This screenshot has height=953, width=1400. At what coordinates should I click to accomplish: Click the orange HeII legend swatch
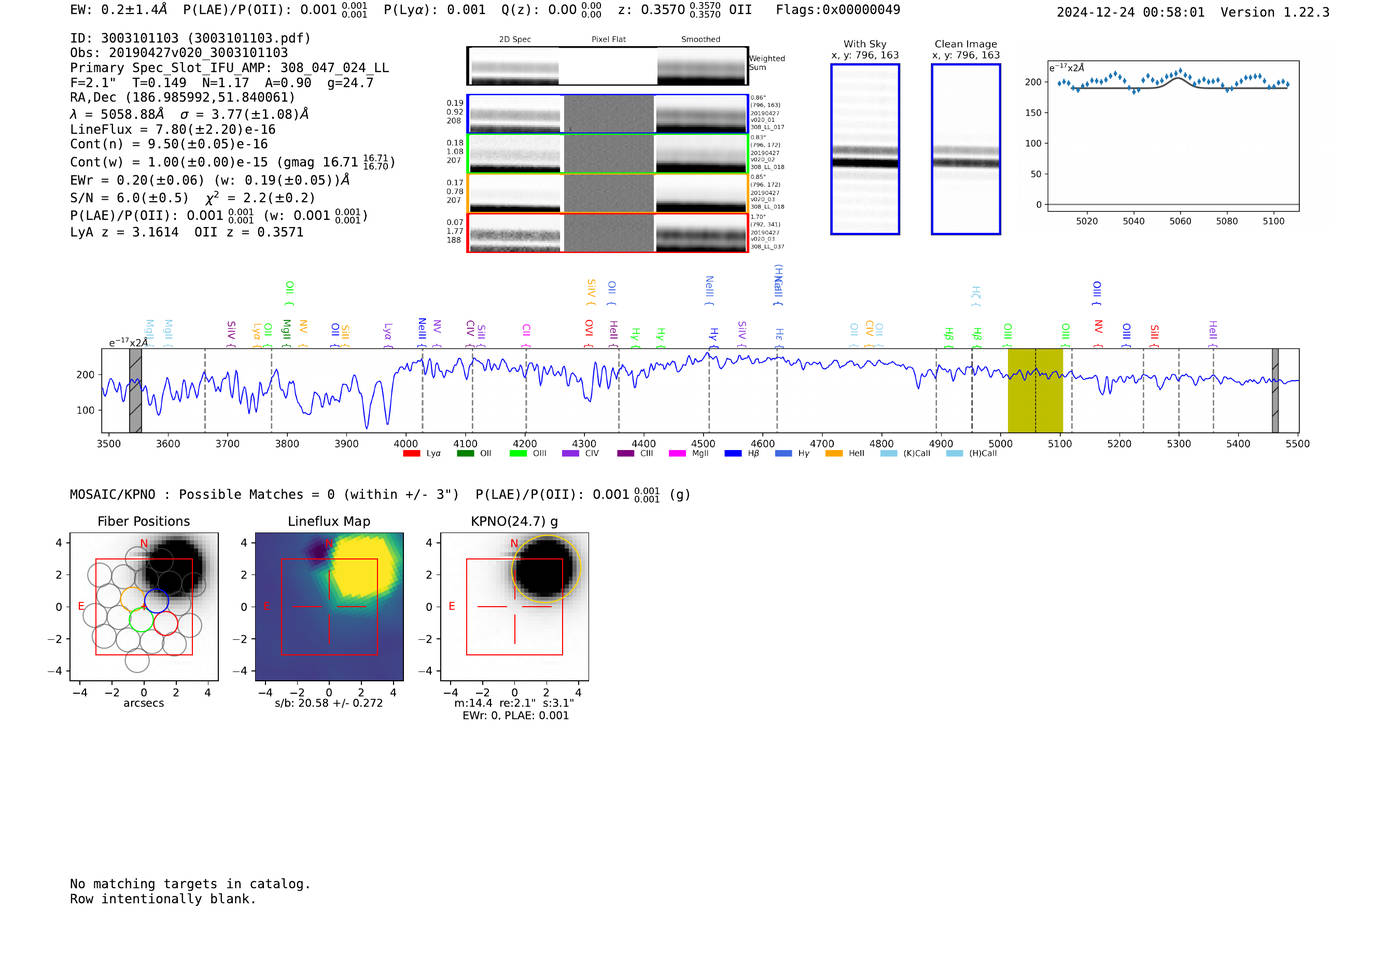pos(834,454)
